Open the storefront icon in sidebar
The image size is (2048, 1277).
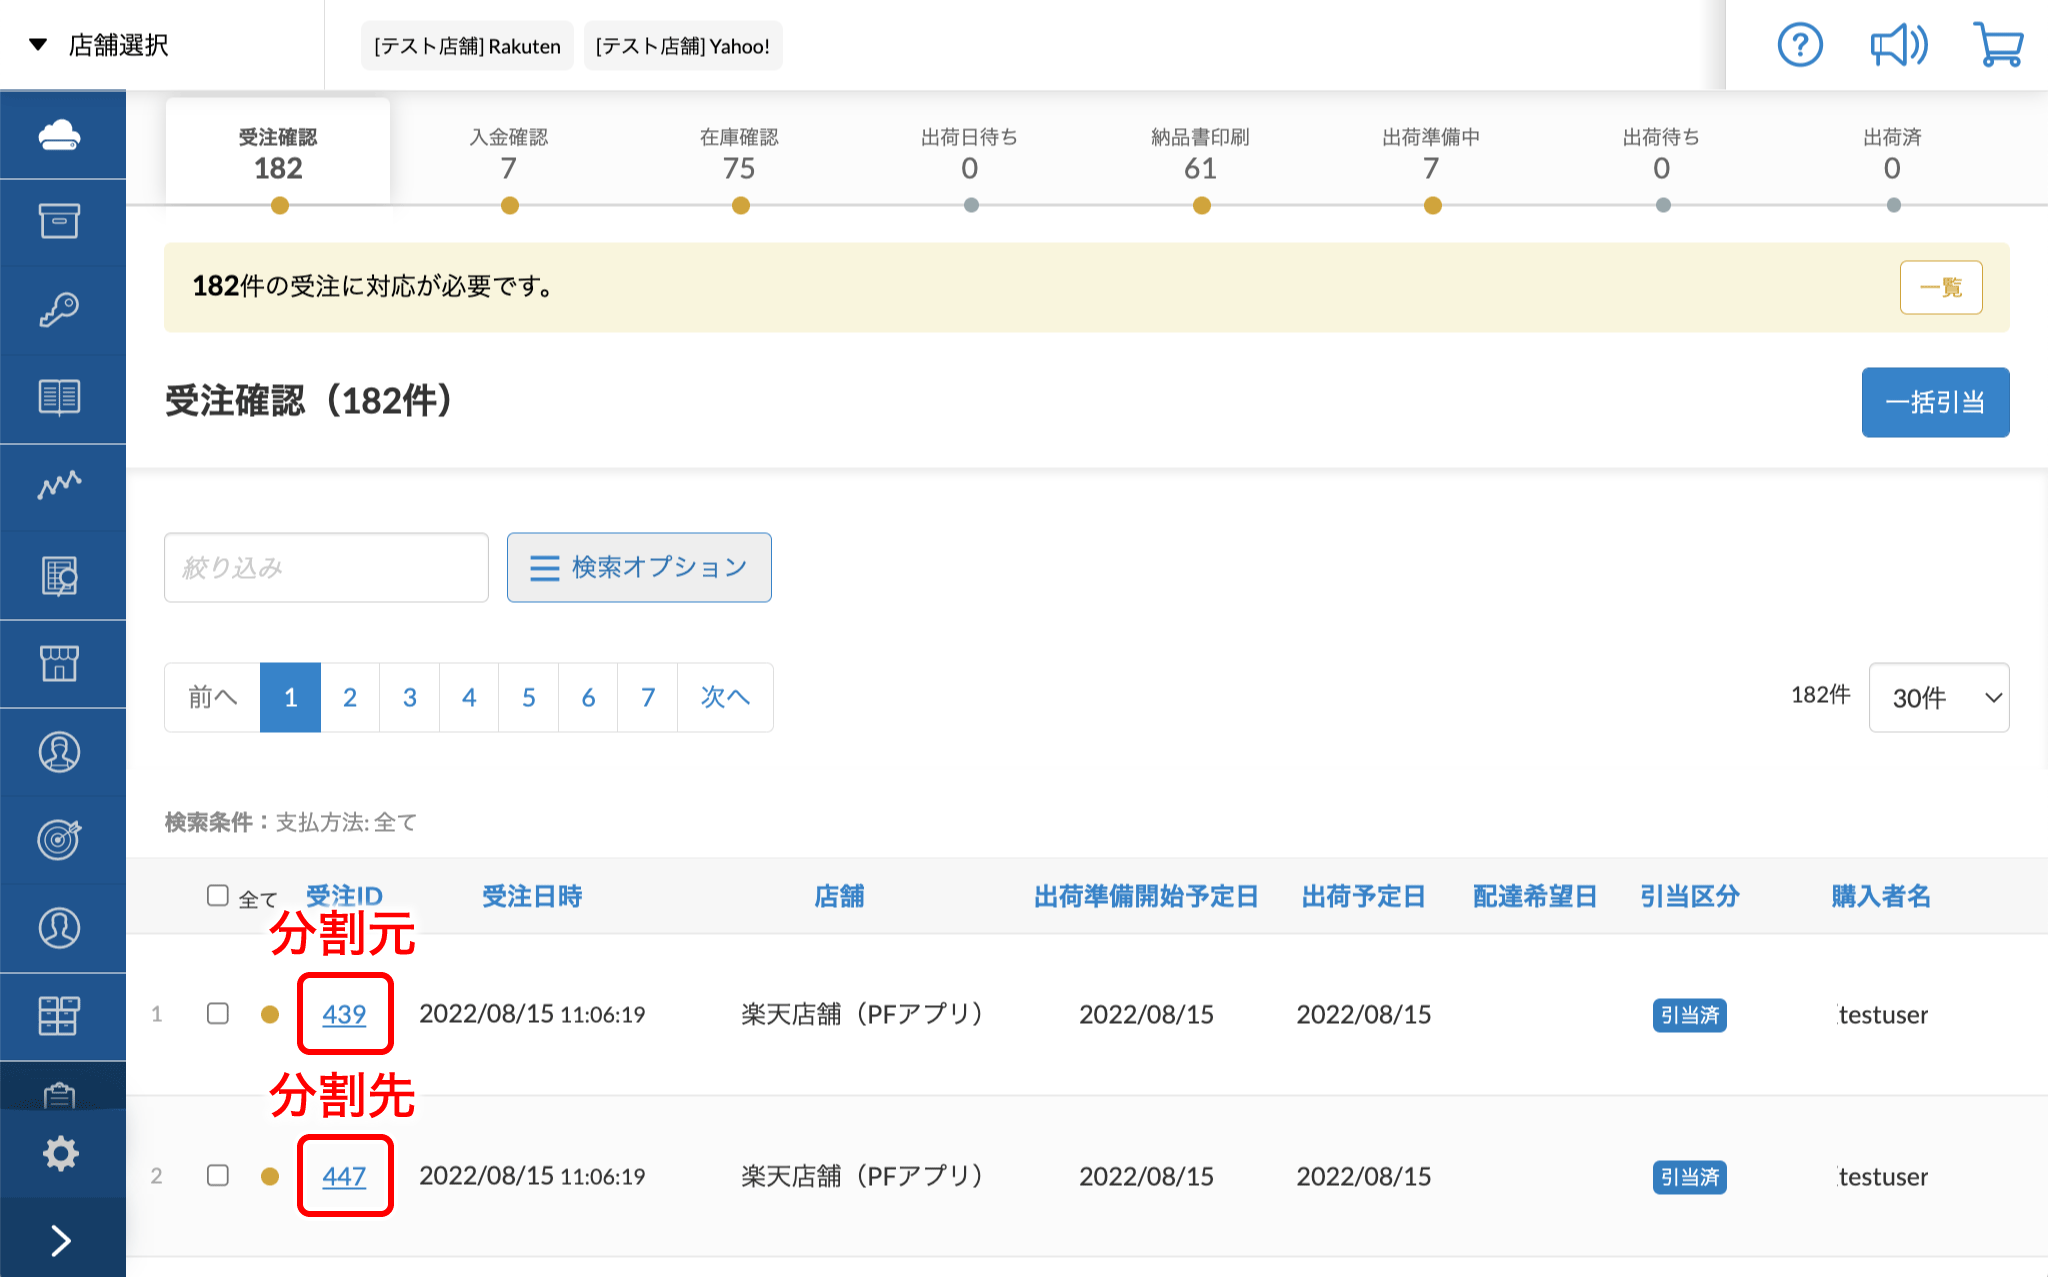pos(60,662)
